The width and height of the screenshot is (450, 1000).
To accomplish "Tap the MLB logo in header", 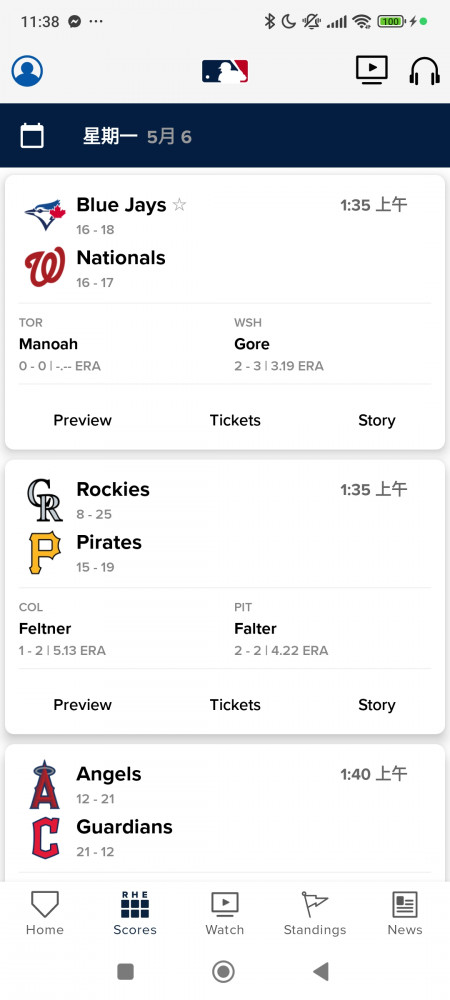I will pos(225,71).
